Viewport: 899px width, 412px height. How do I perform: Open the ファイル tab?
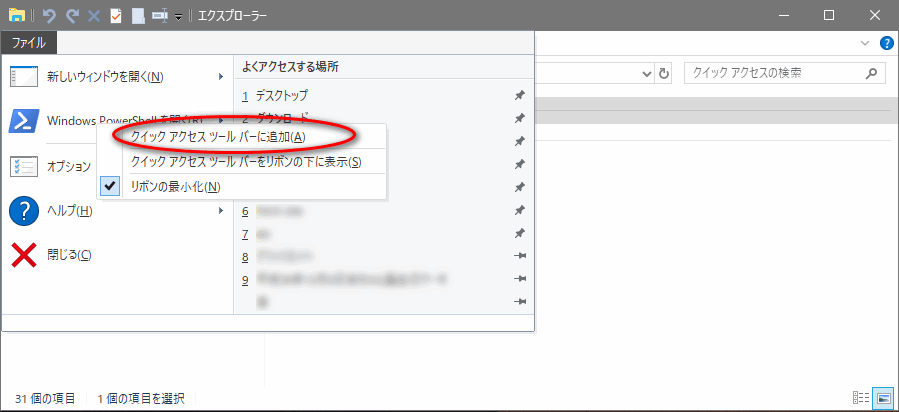[x=28, y=43]
